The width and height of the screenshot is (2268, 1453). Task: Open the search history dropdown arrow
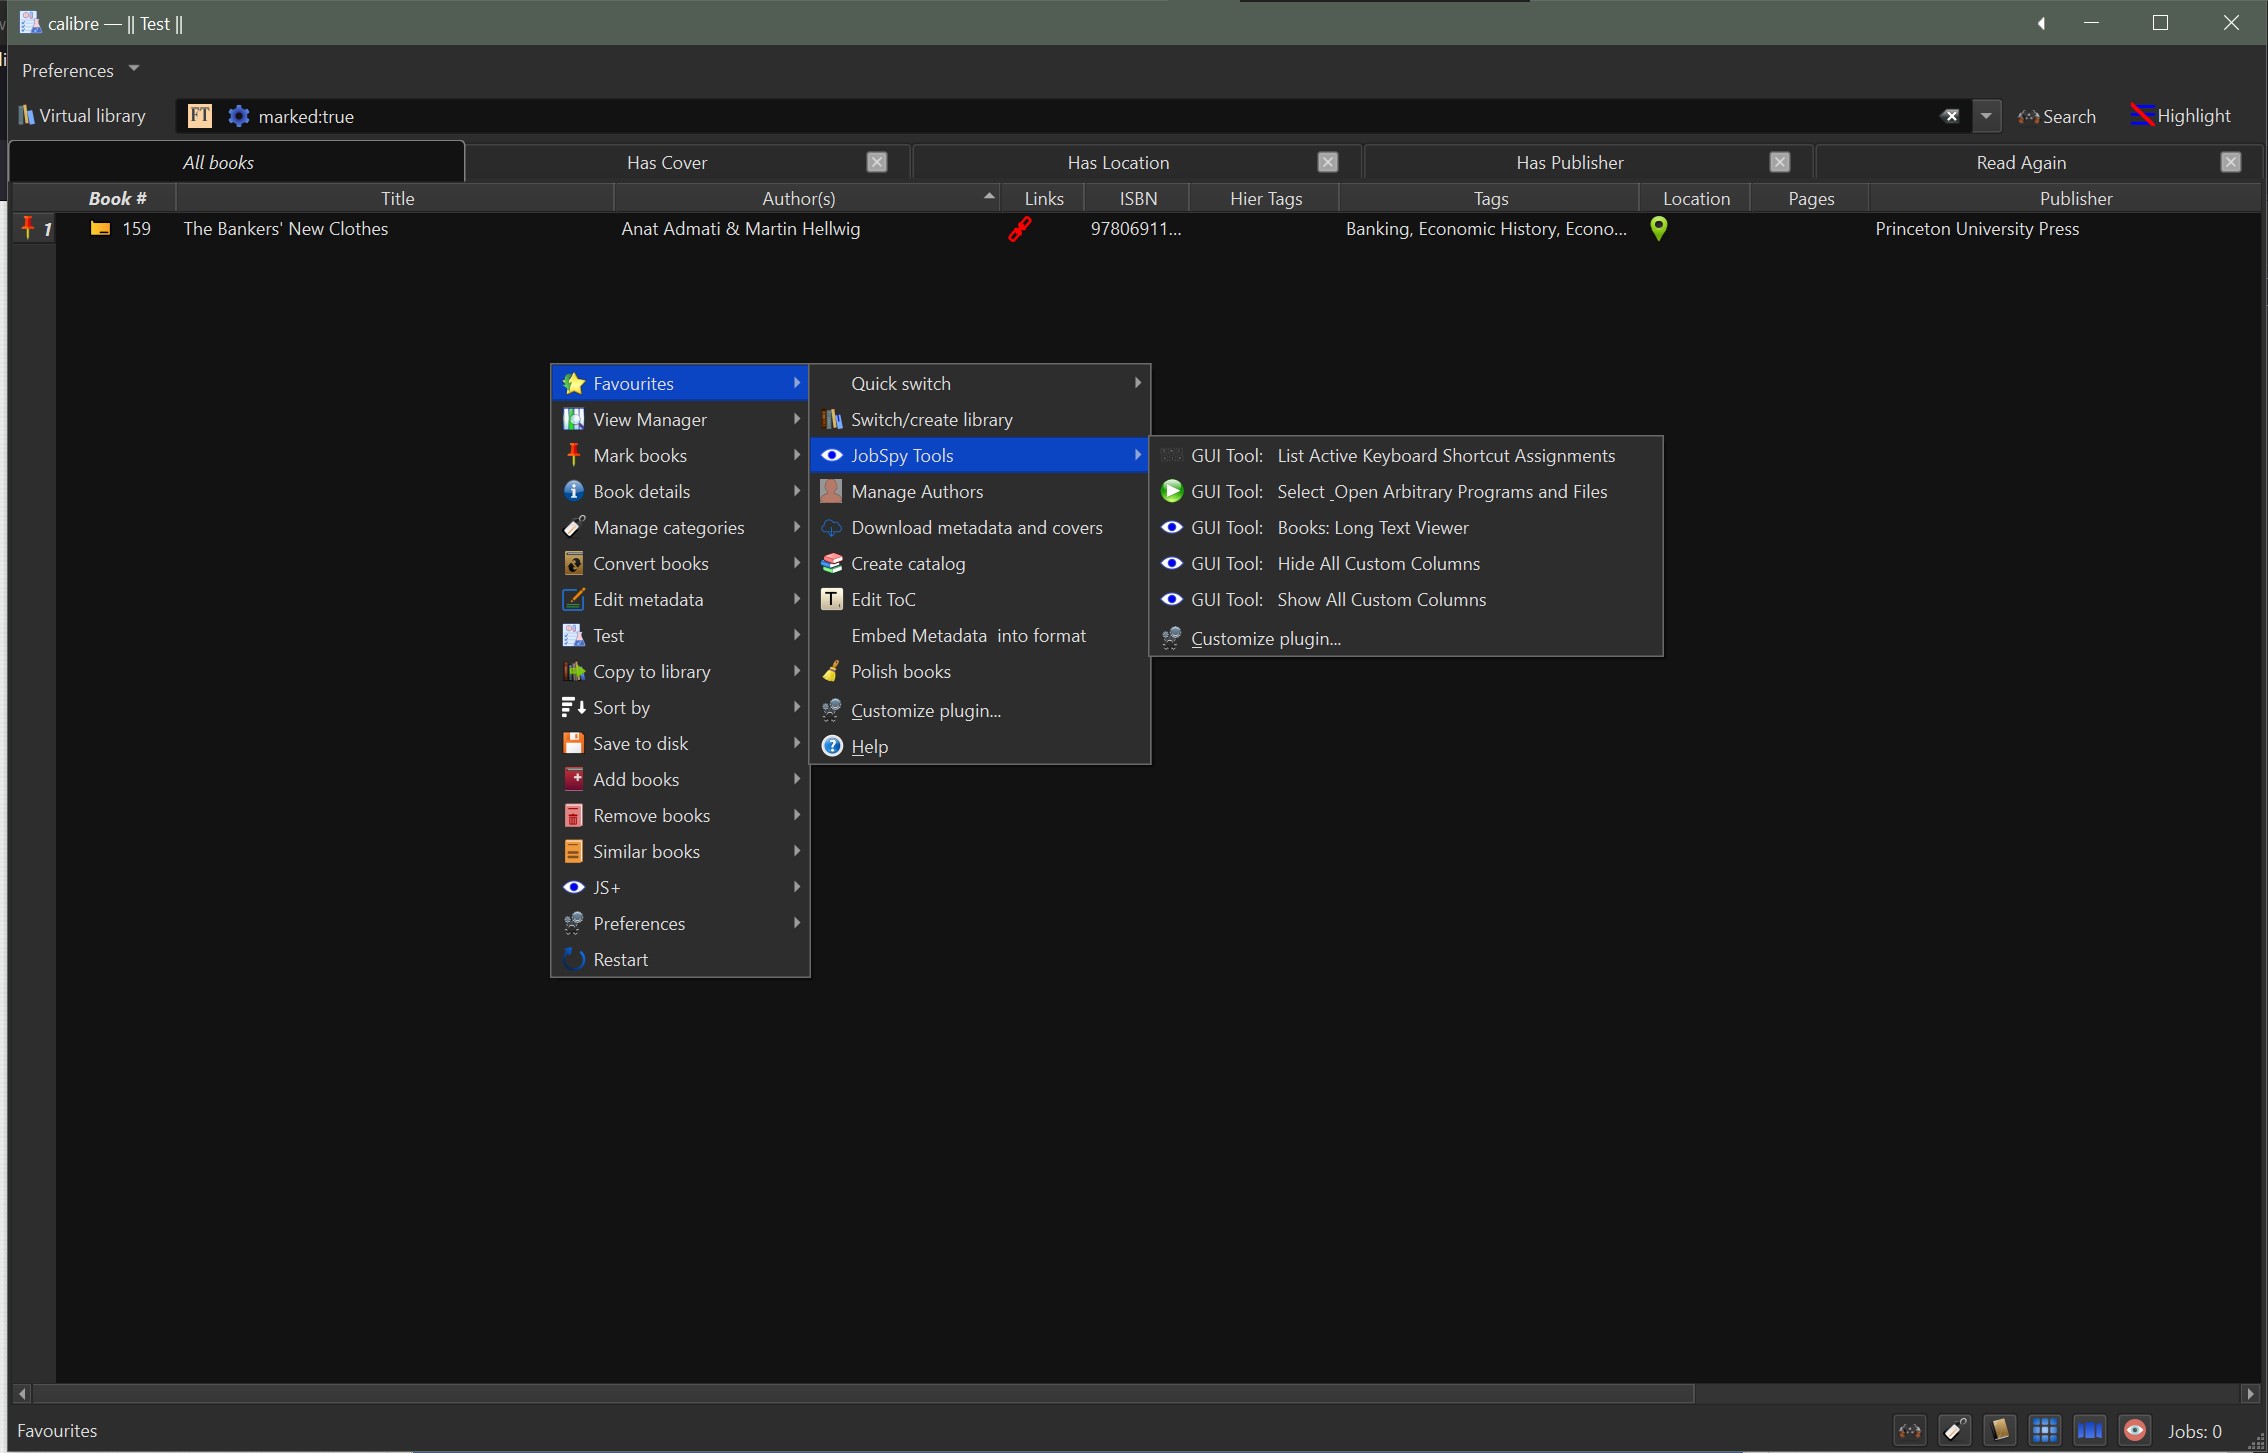pyautogui.click(x=1986, y=116)
